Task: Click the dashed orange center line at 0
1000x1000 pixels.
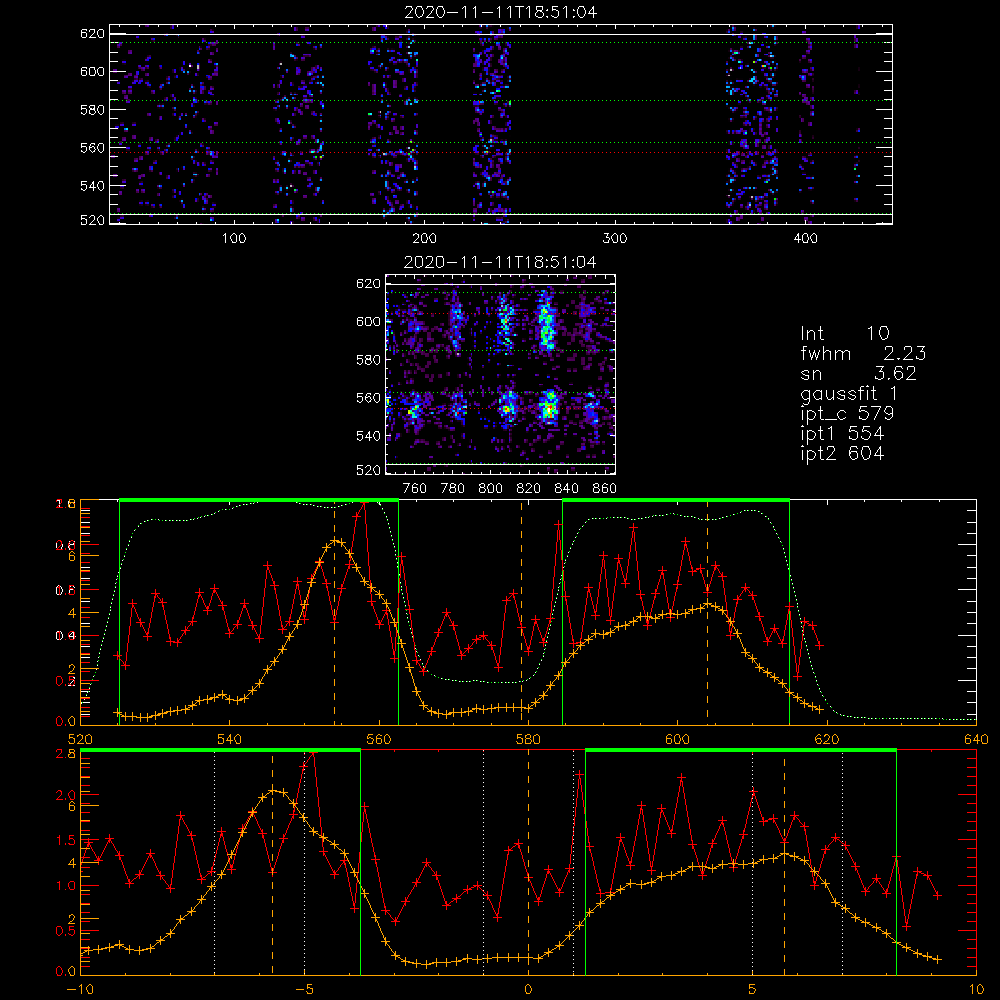Action: pyautogui.click(x=528, y=862)
